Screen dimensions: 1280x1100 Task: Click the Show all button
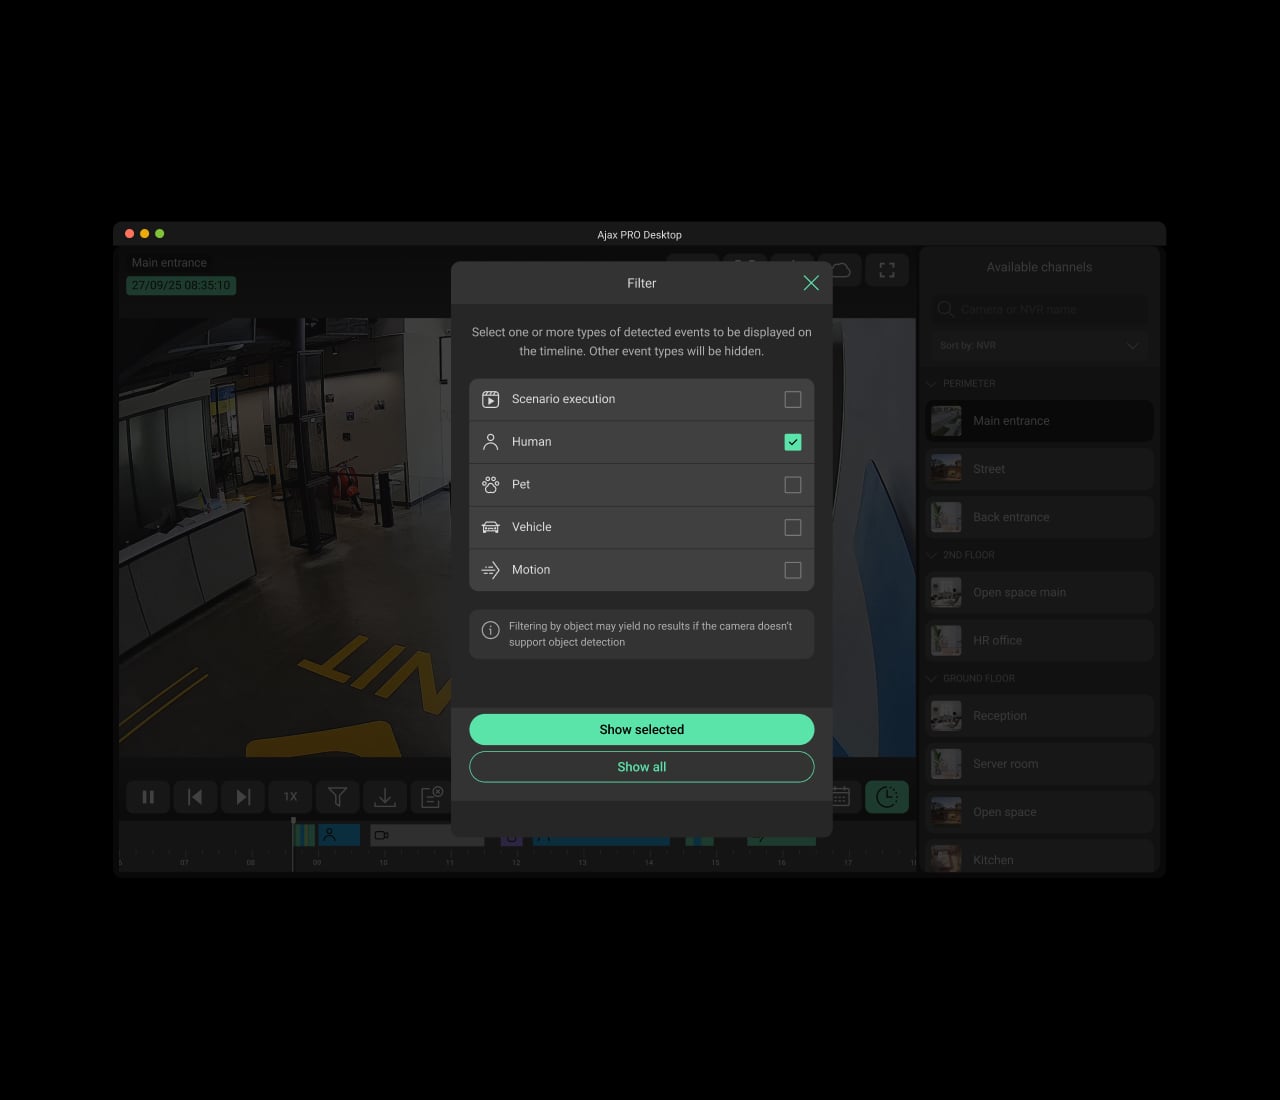point(641,766)
